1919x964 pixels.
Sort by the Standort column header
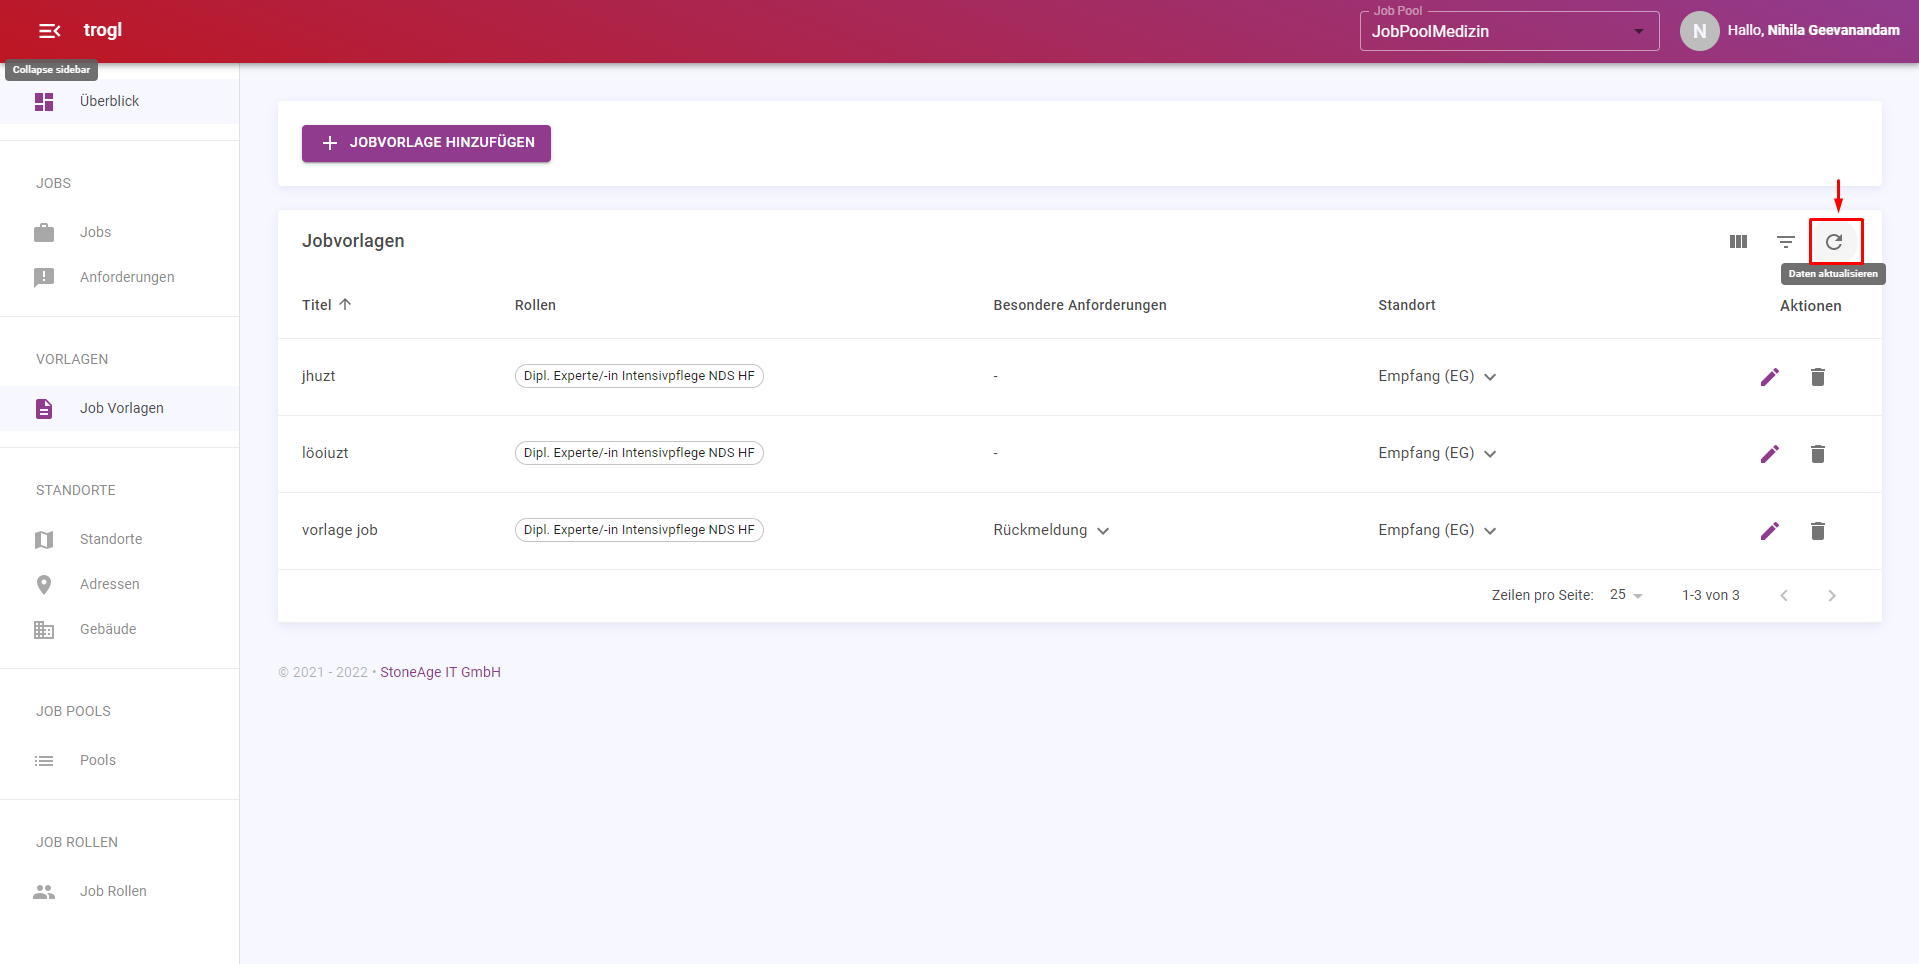[x=1406, y=305]
